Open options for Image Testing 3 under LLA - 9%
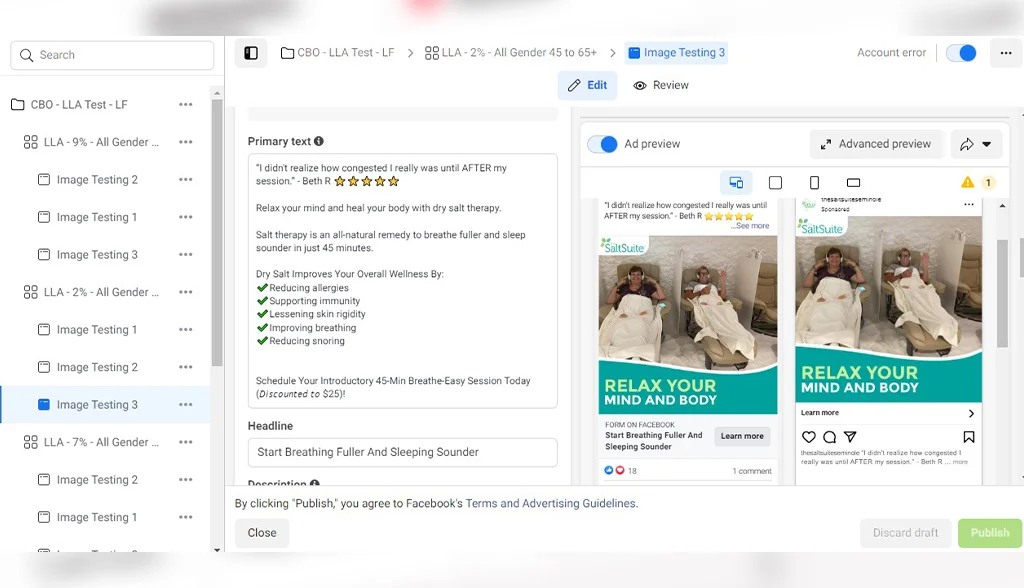This screenshot has height=588, width=1024. pyautogui.click(x=185, y=255)
